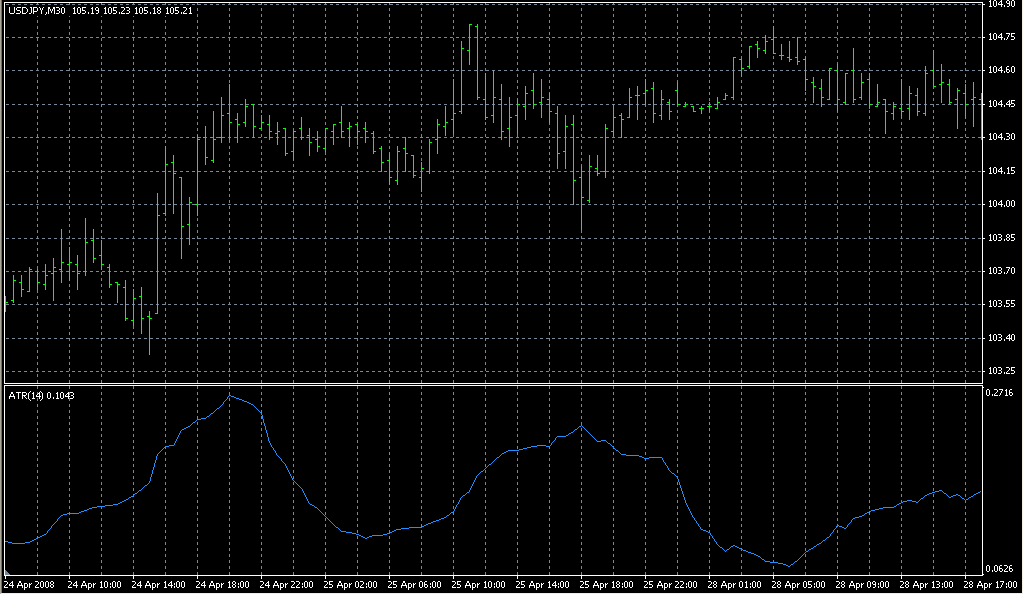Click the lowest trough of the ATR line
1024x594 pixels.
[x=785, y=566]
